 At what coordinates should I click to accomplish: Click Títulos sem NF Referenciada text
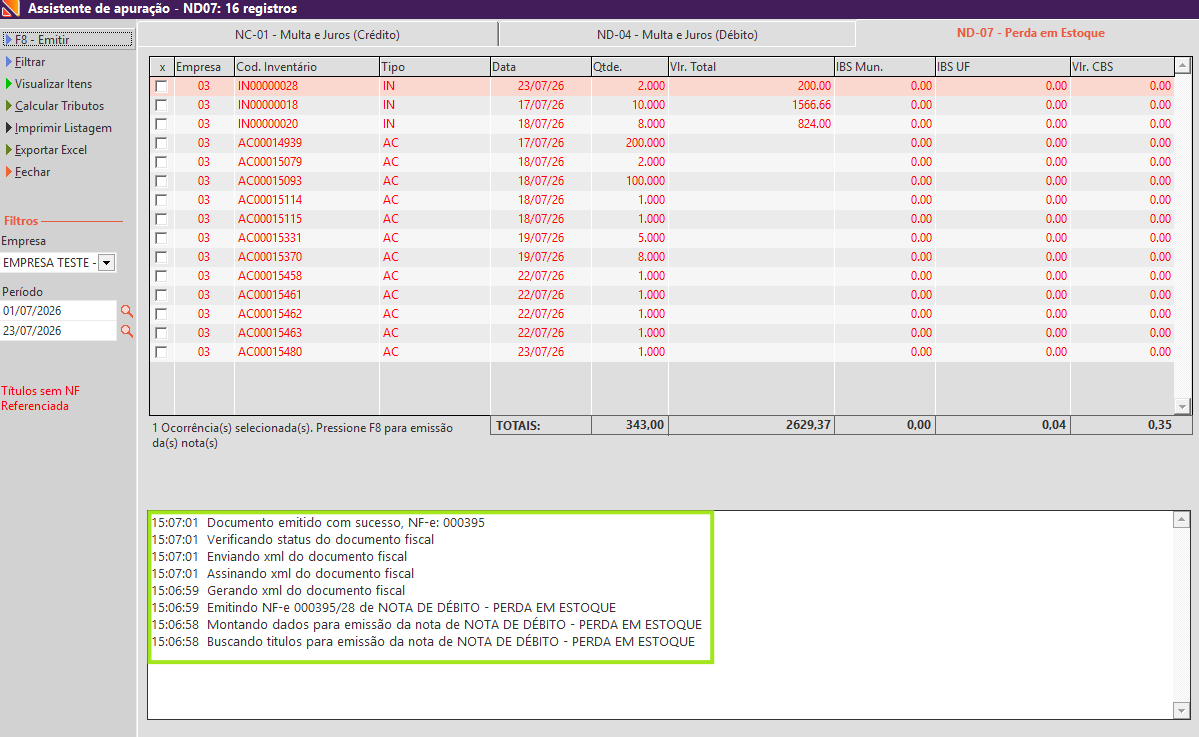pos(41,398)
